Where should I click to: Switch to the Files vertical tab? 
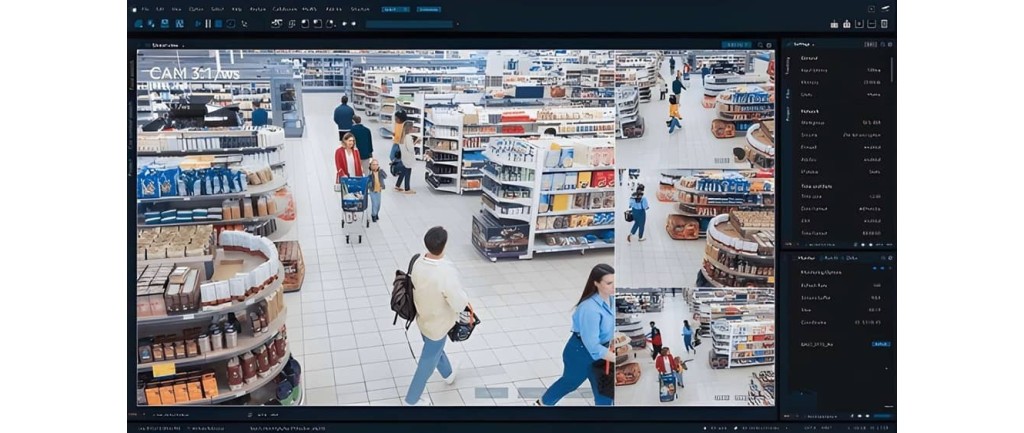coord(788,93)
